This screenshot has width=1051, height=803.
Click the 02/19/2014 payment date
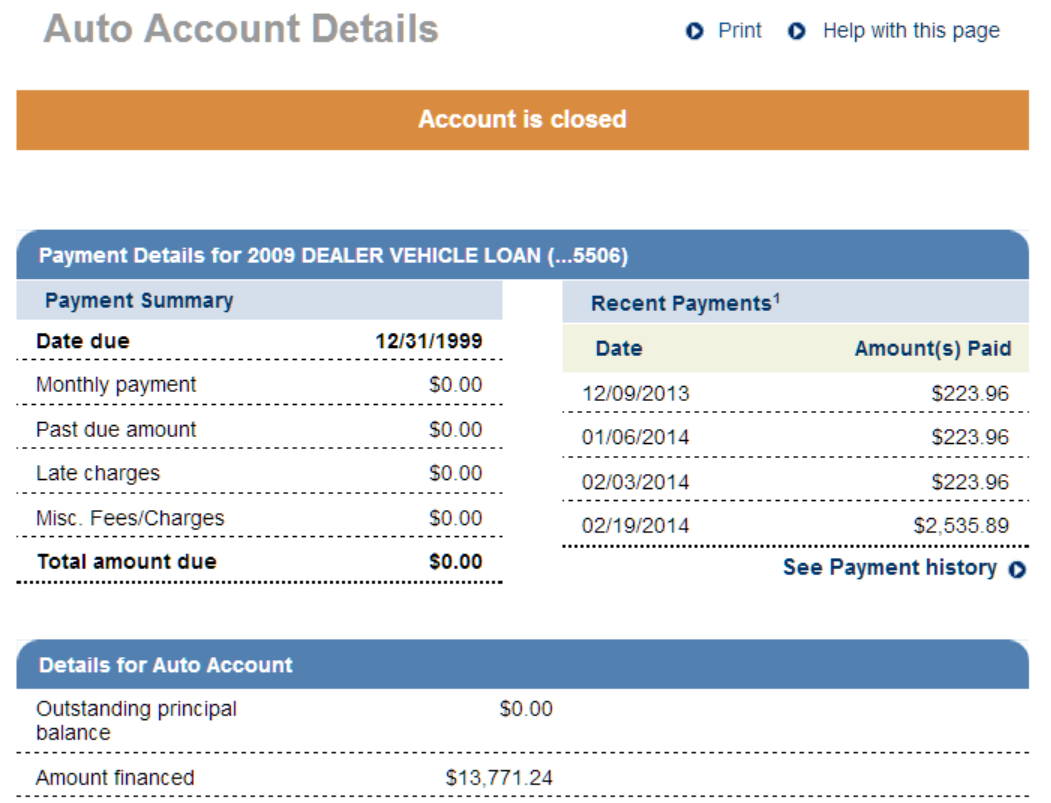pyautogui.click(x=635, y=526)
